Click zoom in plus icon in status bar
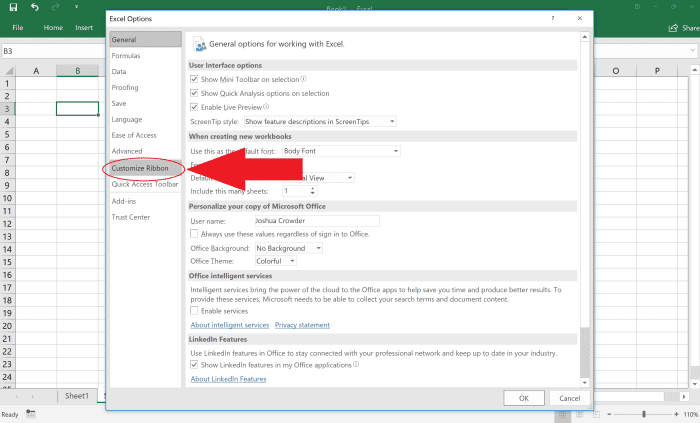 click(x=677, y=414)
